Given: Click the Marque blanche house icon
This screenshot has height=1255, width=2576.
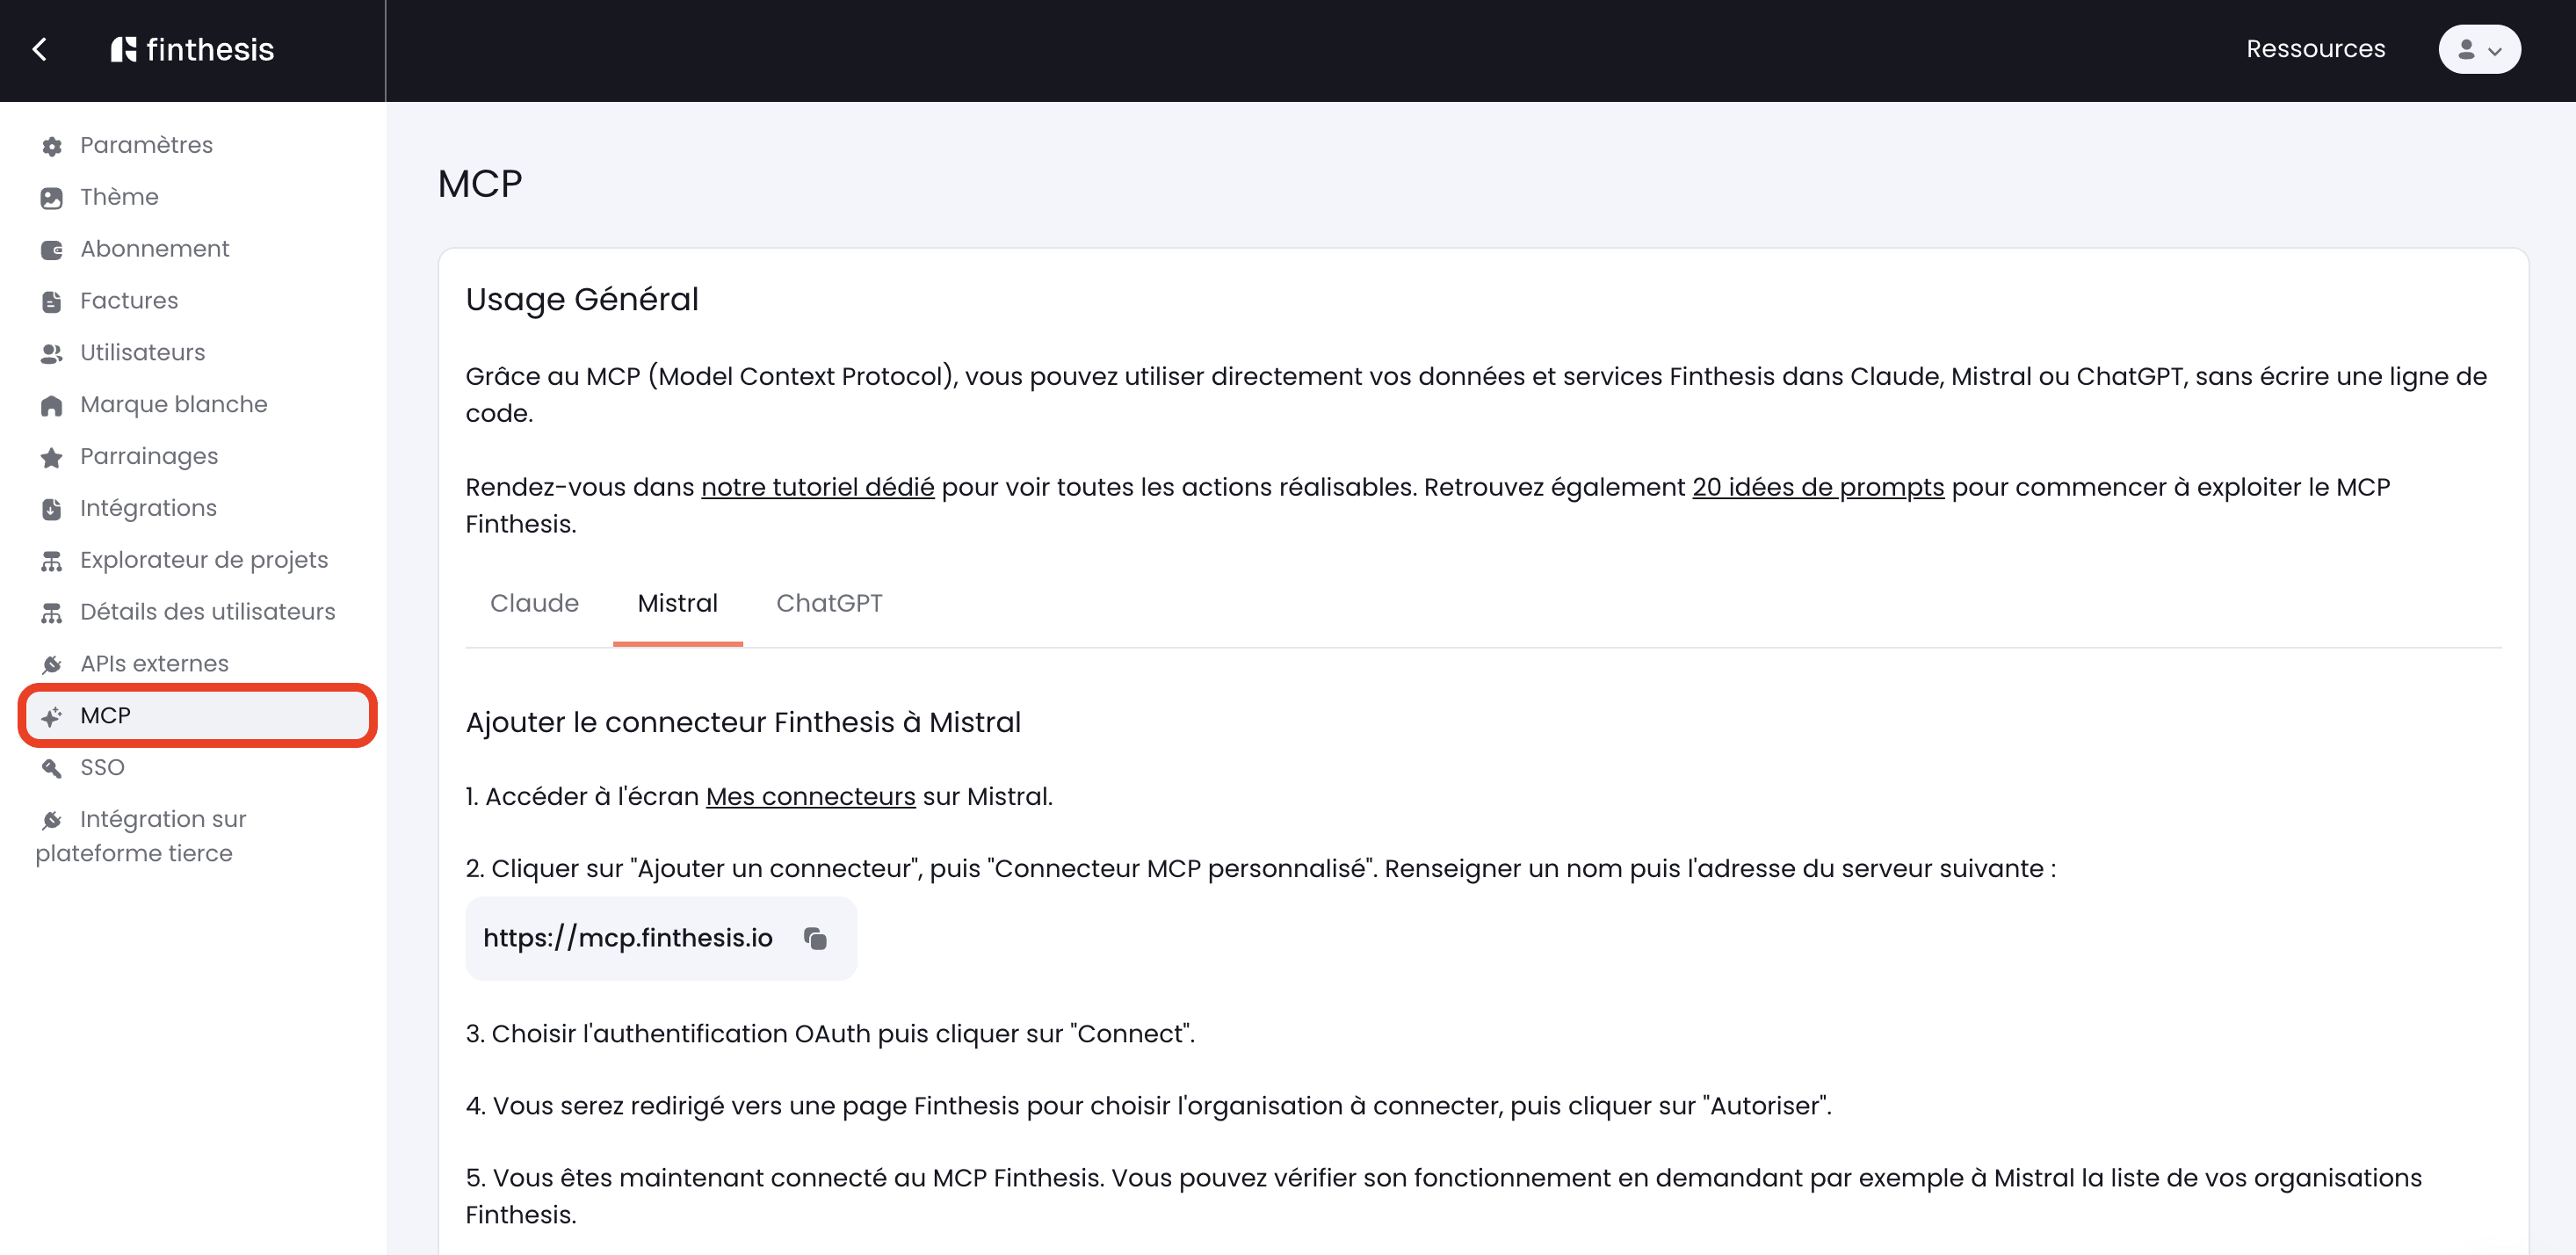Looking at the screenshot, I should pos(52,406).
